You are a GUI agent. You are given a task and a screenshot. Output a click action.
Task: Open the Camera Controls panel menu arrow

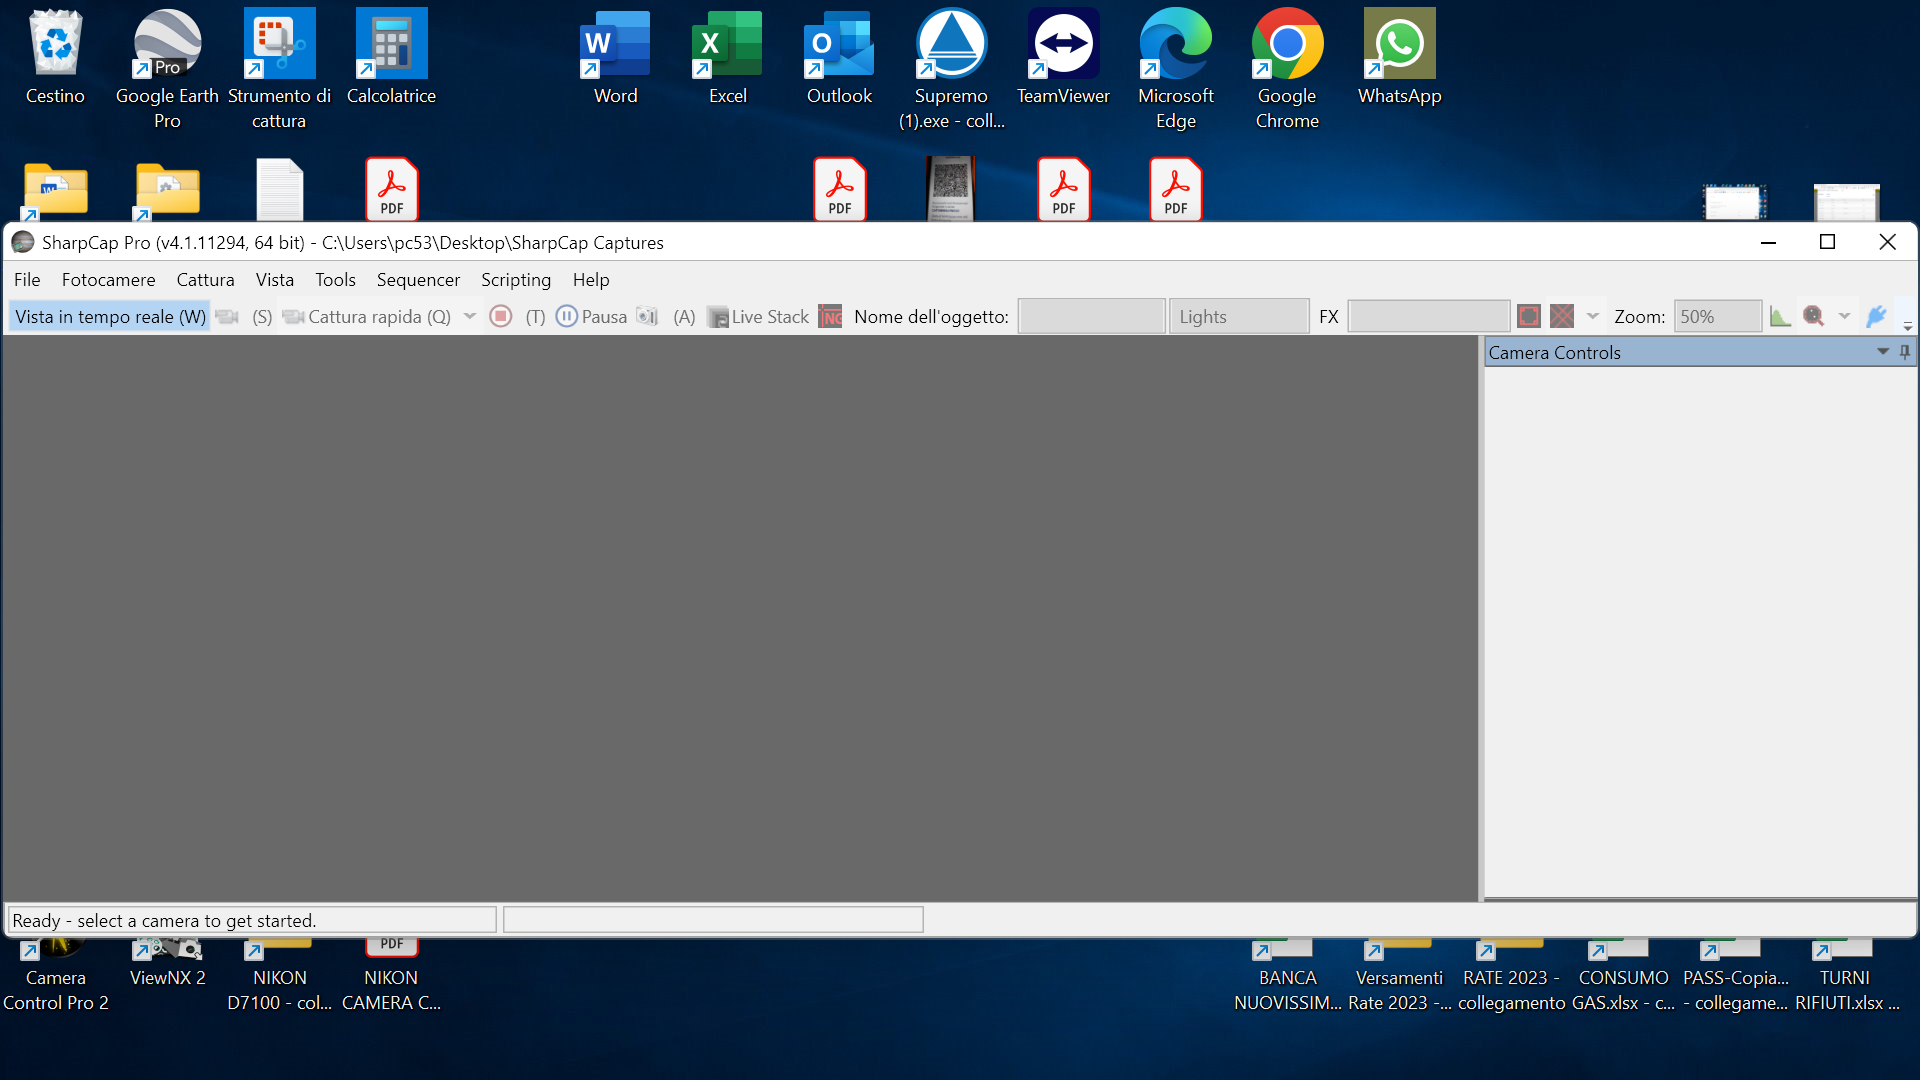pyautogui.click(x=1883, y=352)
